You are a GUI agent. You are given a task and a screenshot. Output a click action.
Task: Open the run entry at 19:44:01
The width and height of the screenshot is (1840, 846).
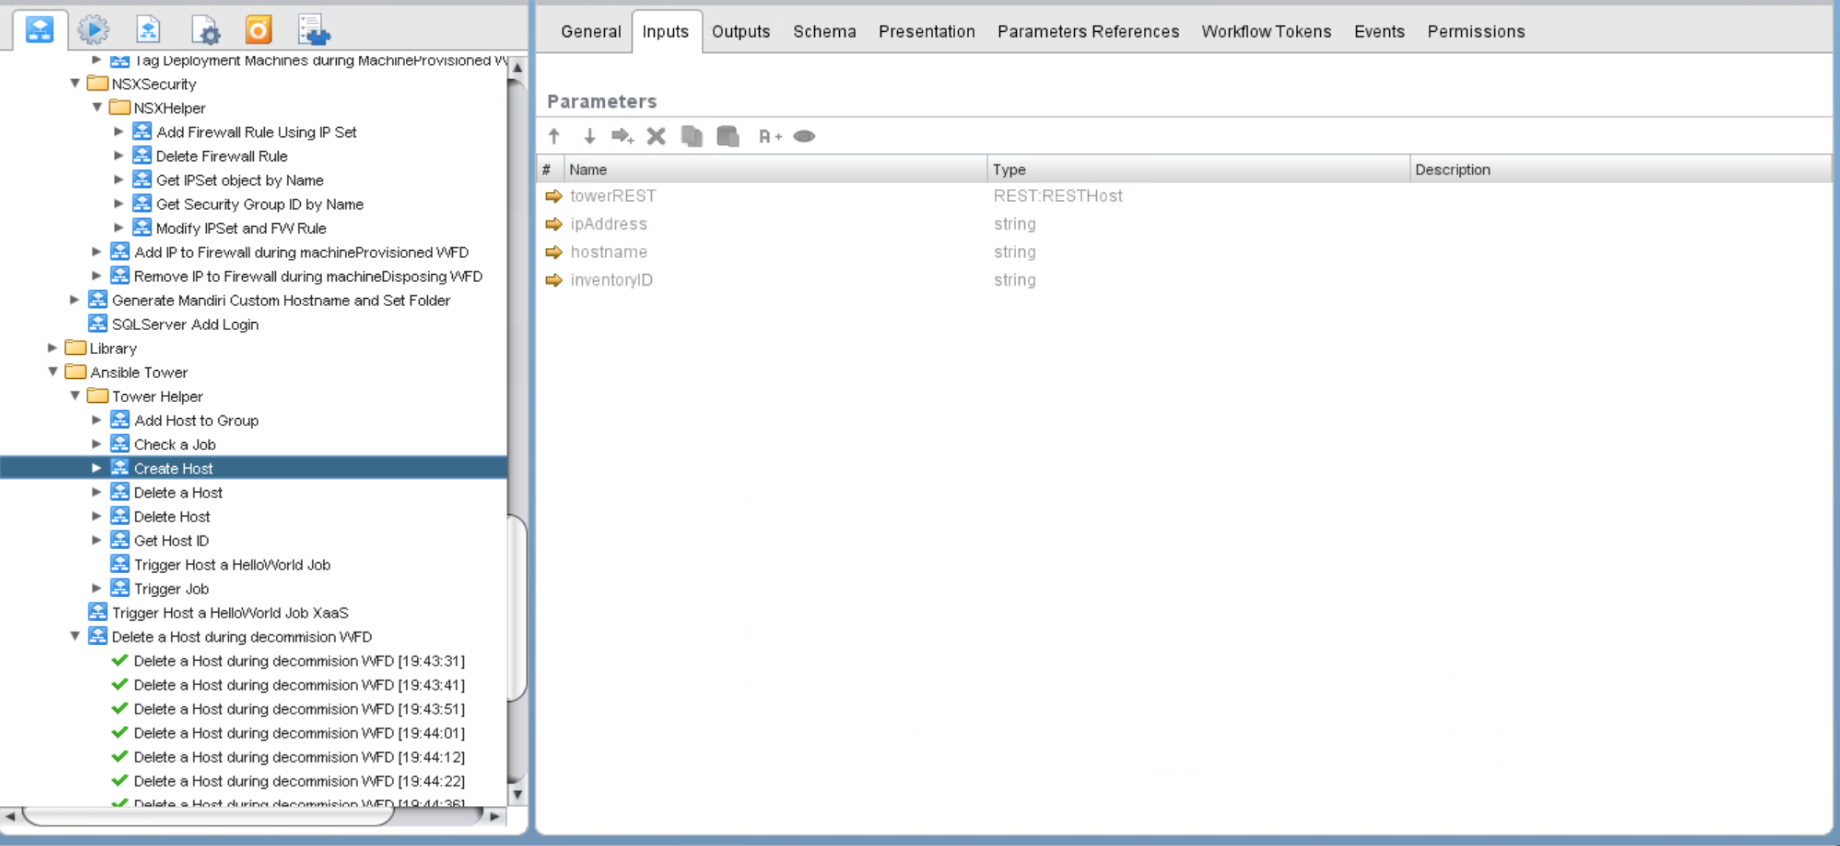(299, 733)
